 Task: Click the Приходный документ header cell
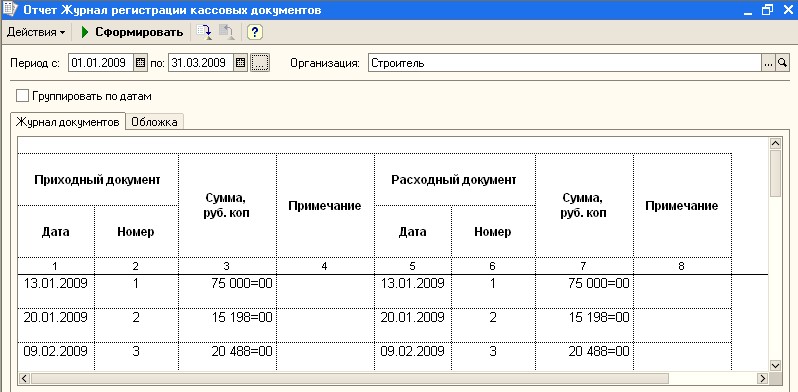click(x=98, y=180)
